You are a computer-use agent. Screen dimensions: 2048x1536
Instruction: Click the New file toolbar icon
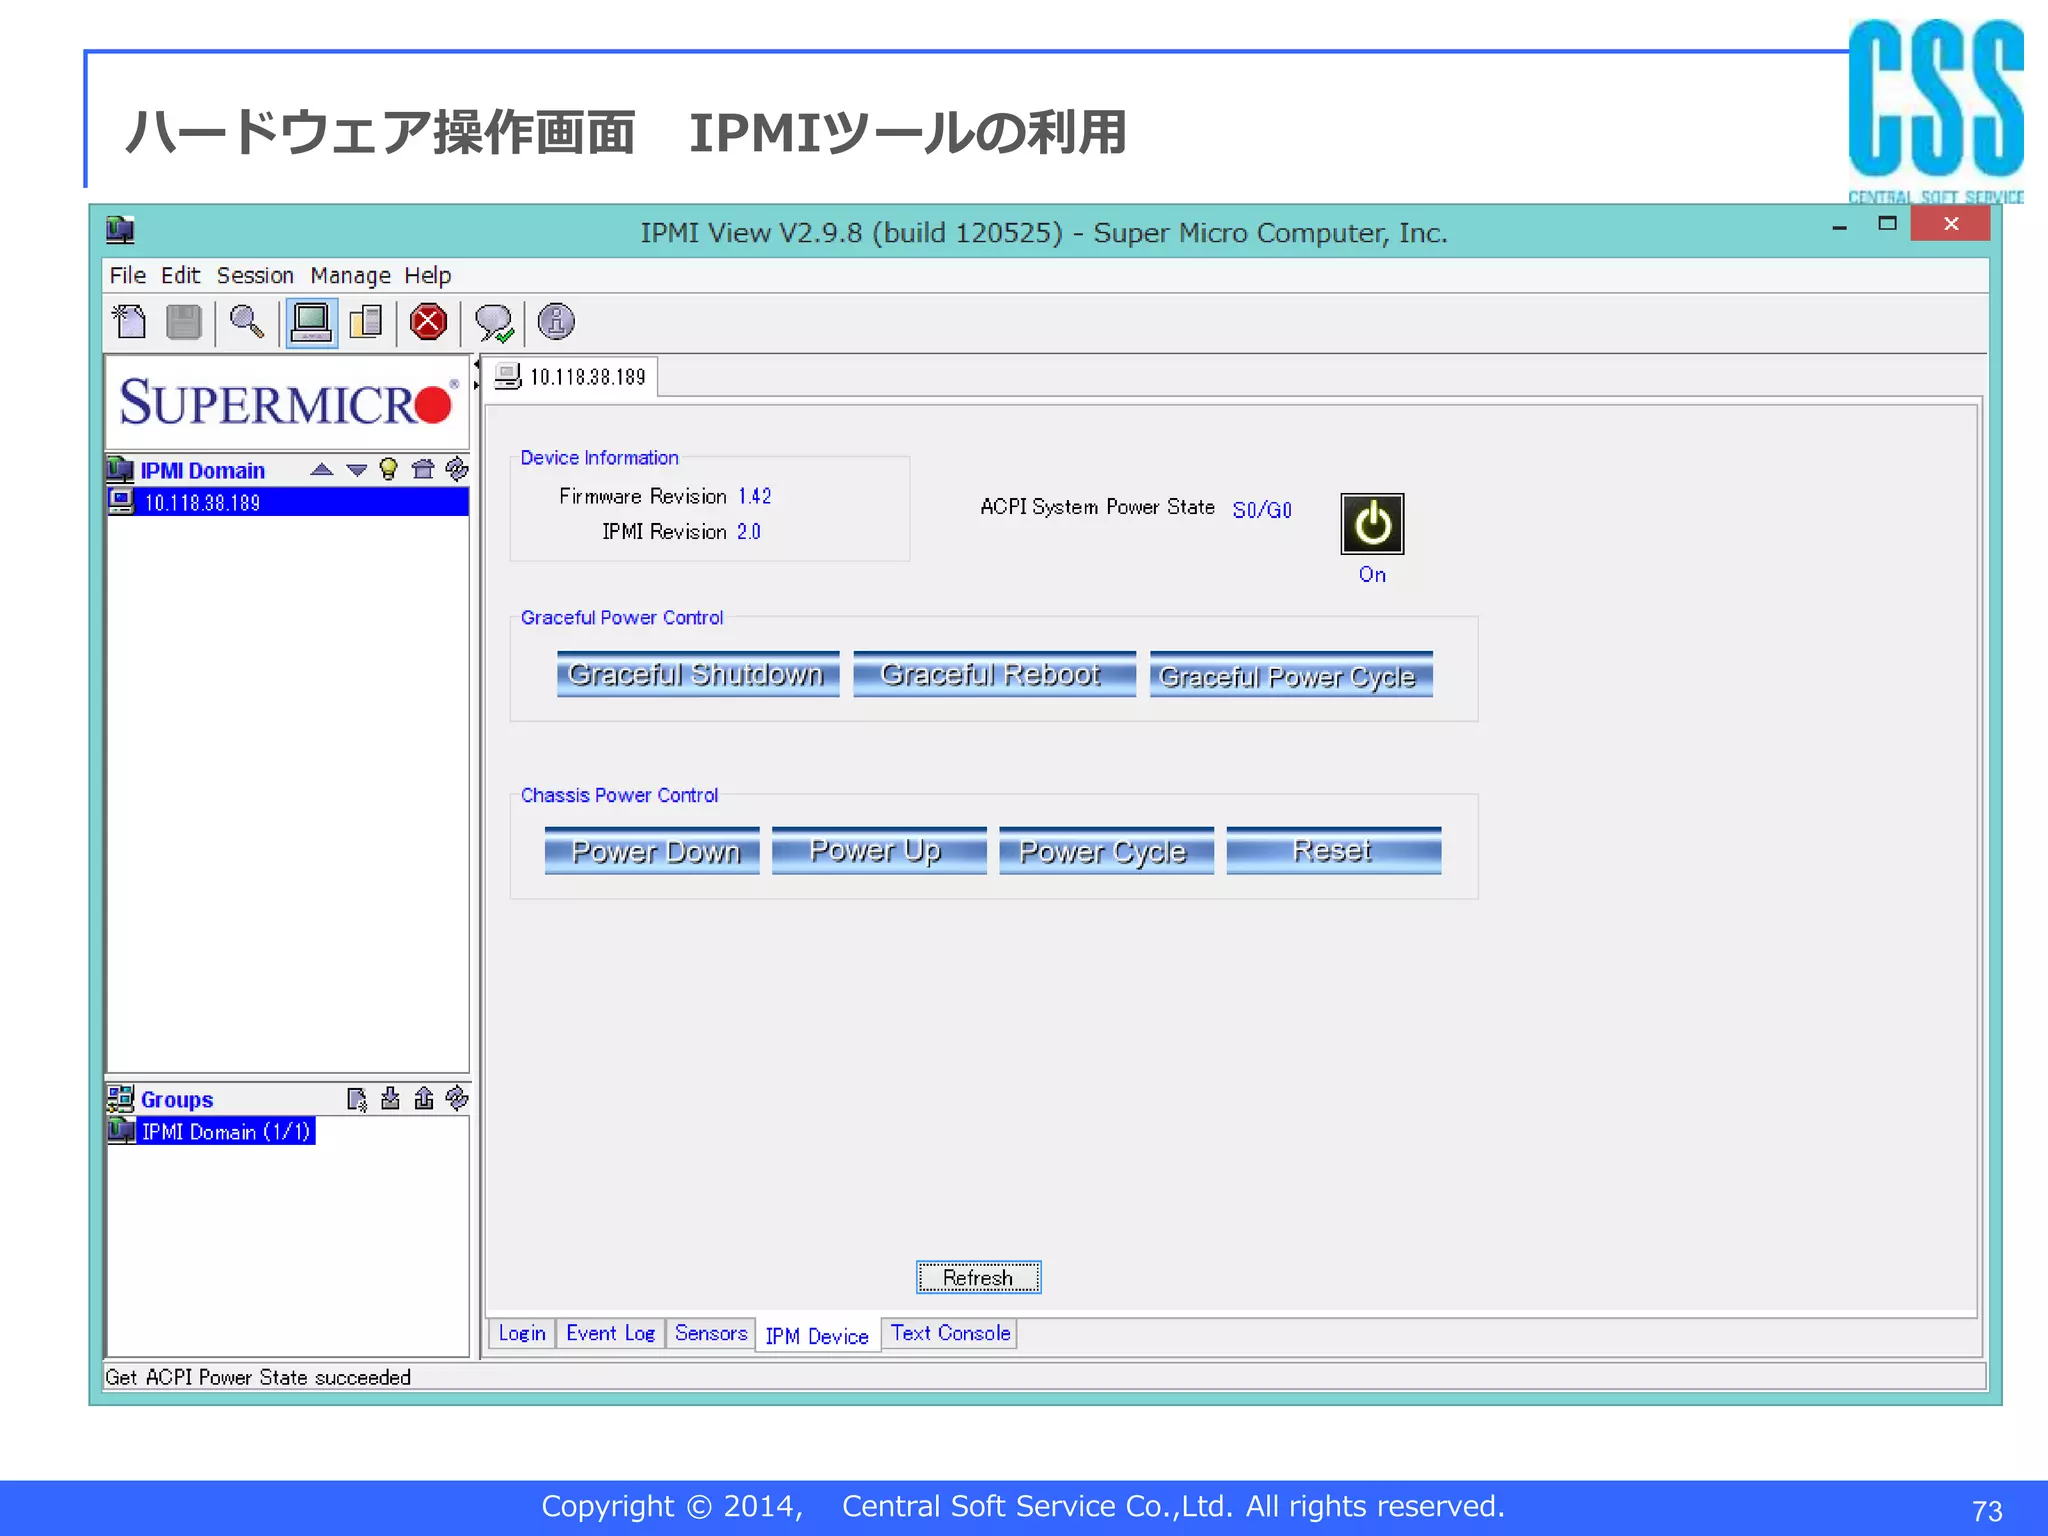[x=129, y=322]
